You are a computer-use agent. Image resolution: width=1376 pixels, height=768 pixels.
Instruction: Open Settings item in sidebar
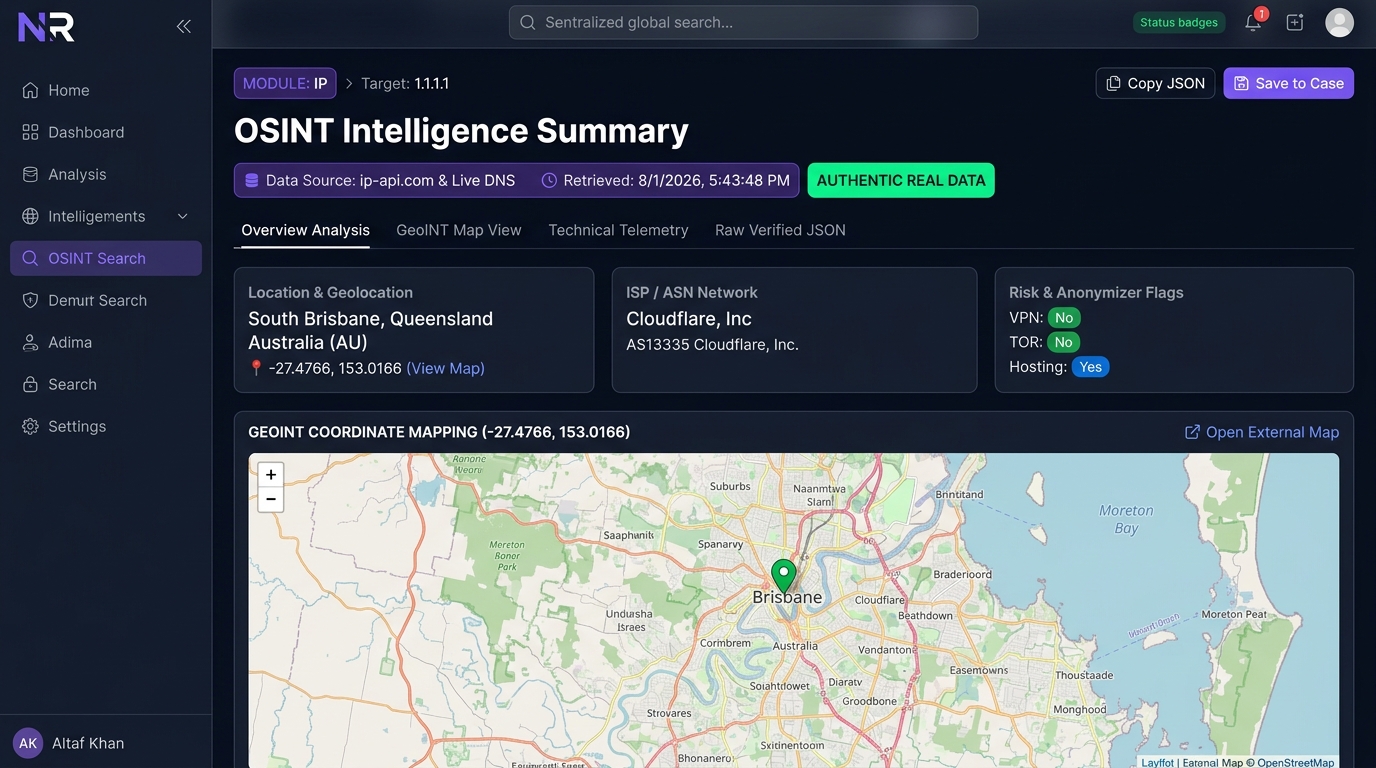pos(106,426)
